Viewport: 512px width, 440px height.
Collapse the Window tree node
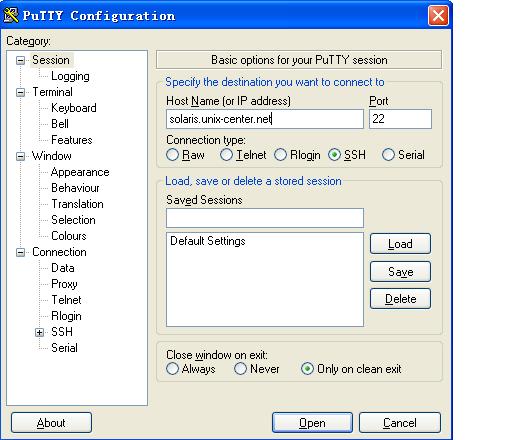click(20, 156)
